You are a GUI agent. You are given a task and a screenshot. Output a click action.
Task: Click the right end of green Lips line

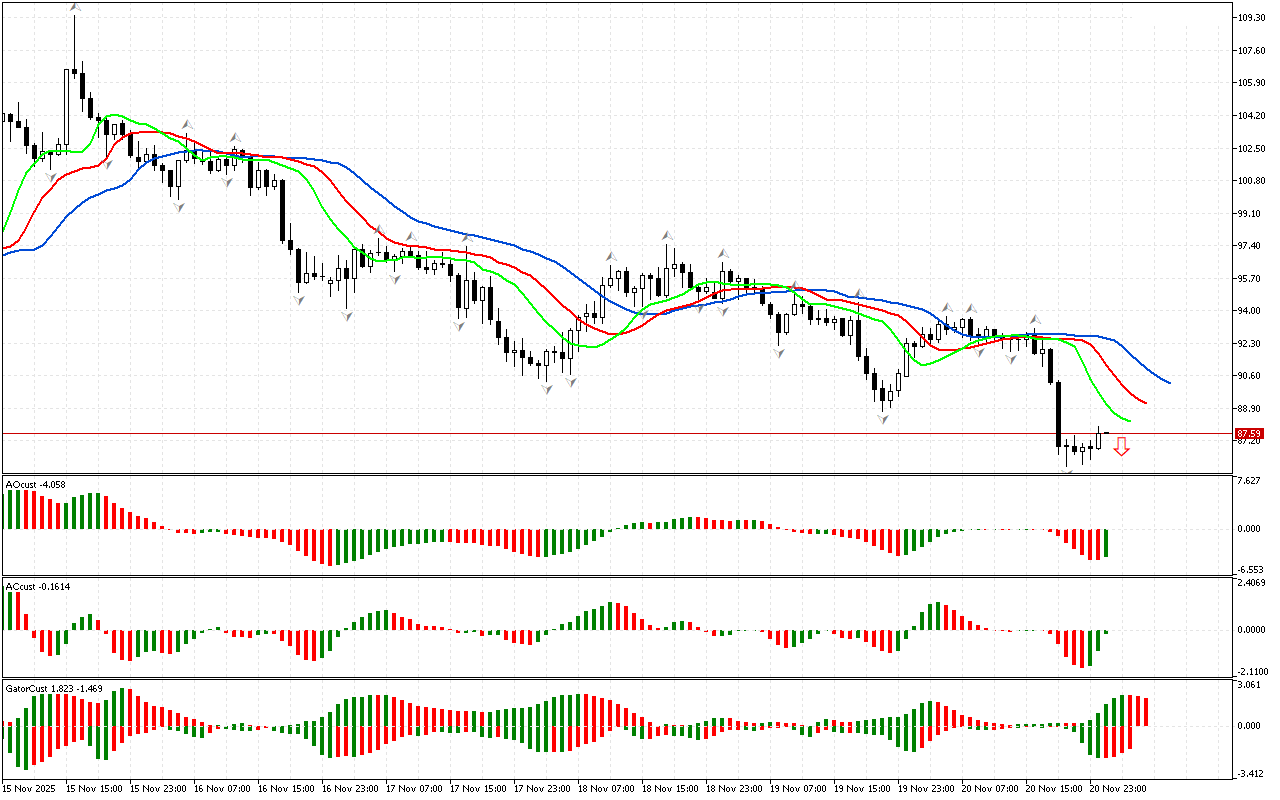pos(1128,420)
